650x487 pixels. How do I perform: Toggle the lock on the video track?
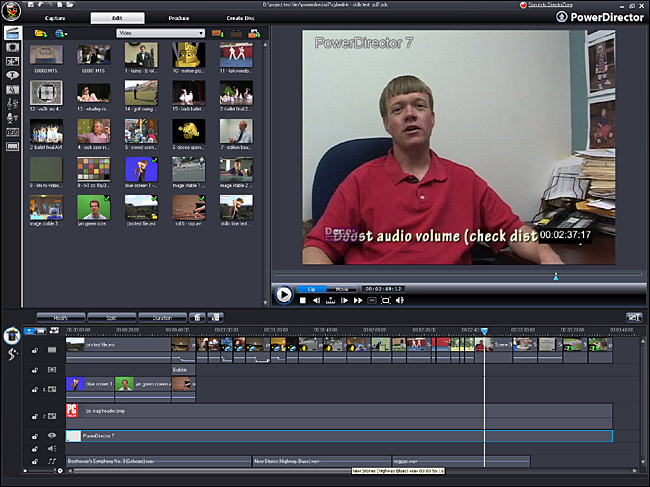[x=35, y=348]
